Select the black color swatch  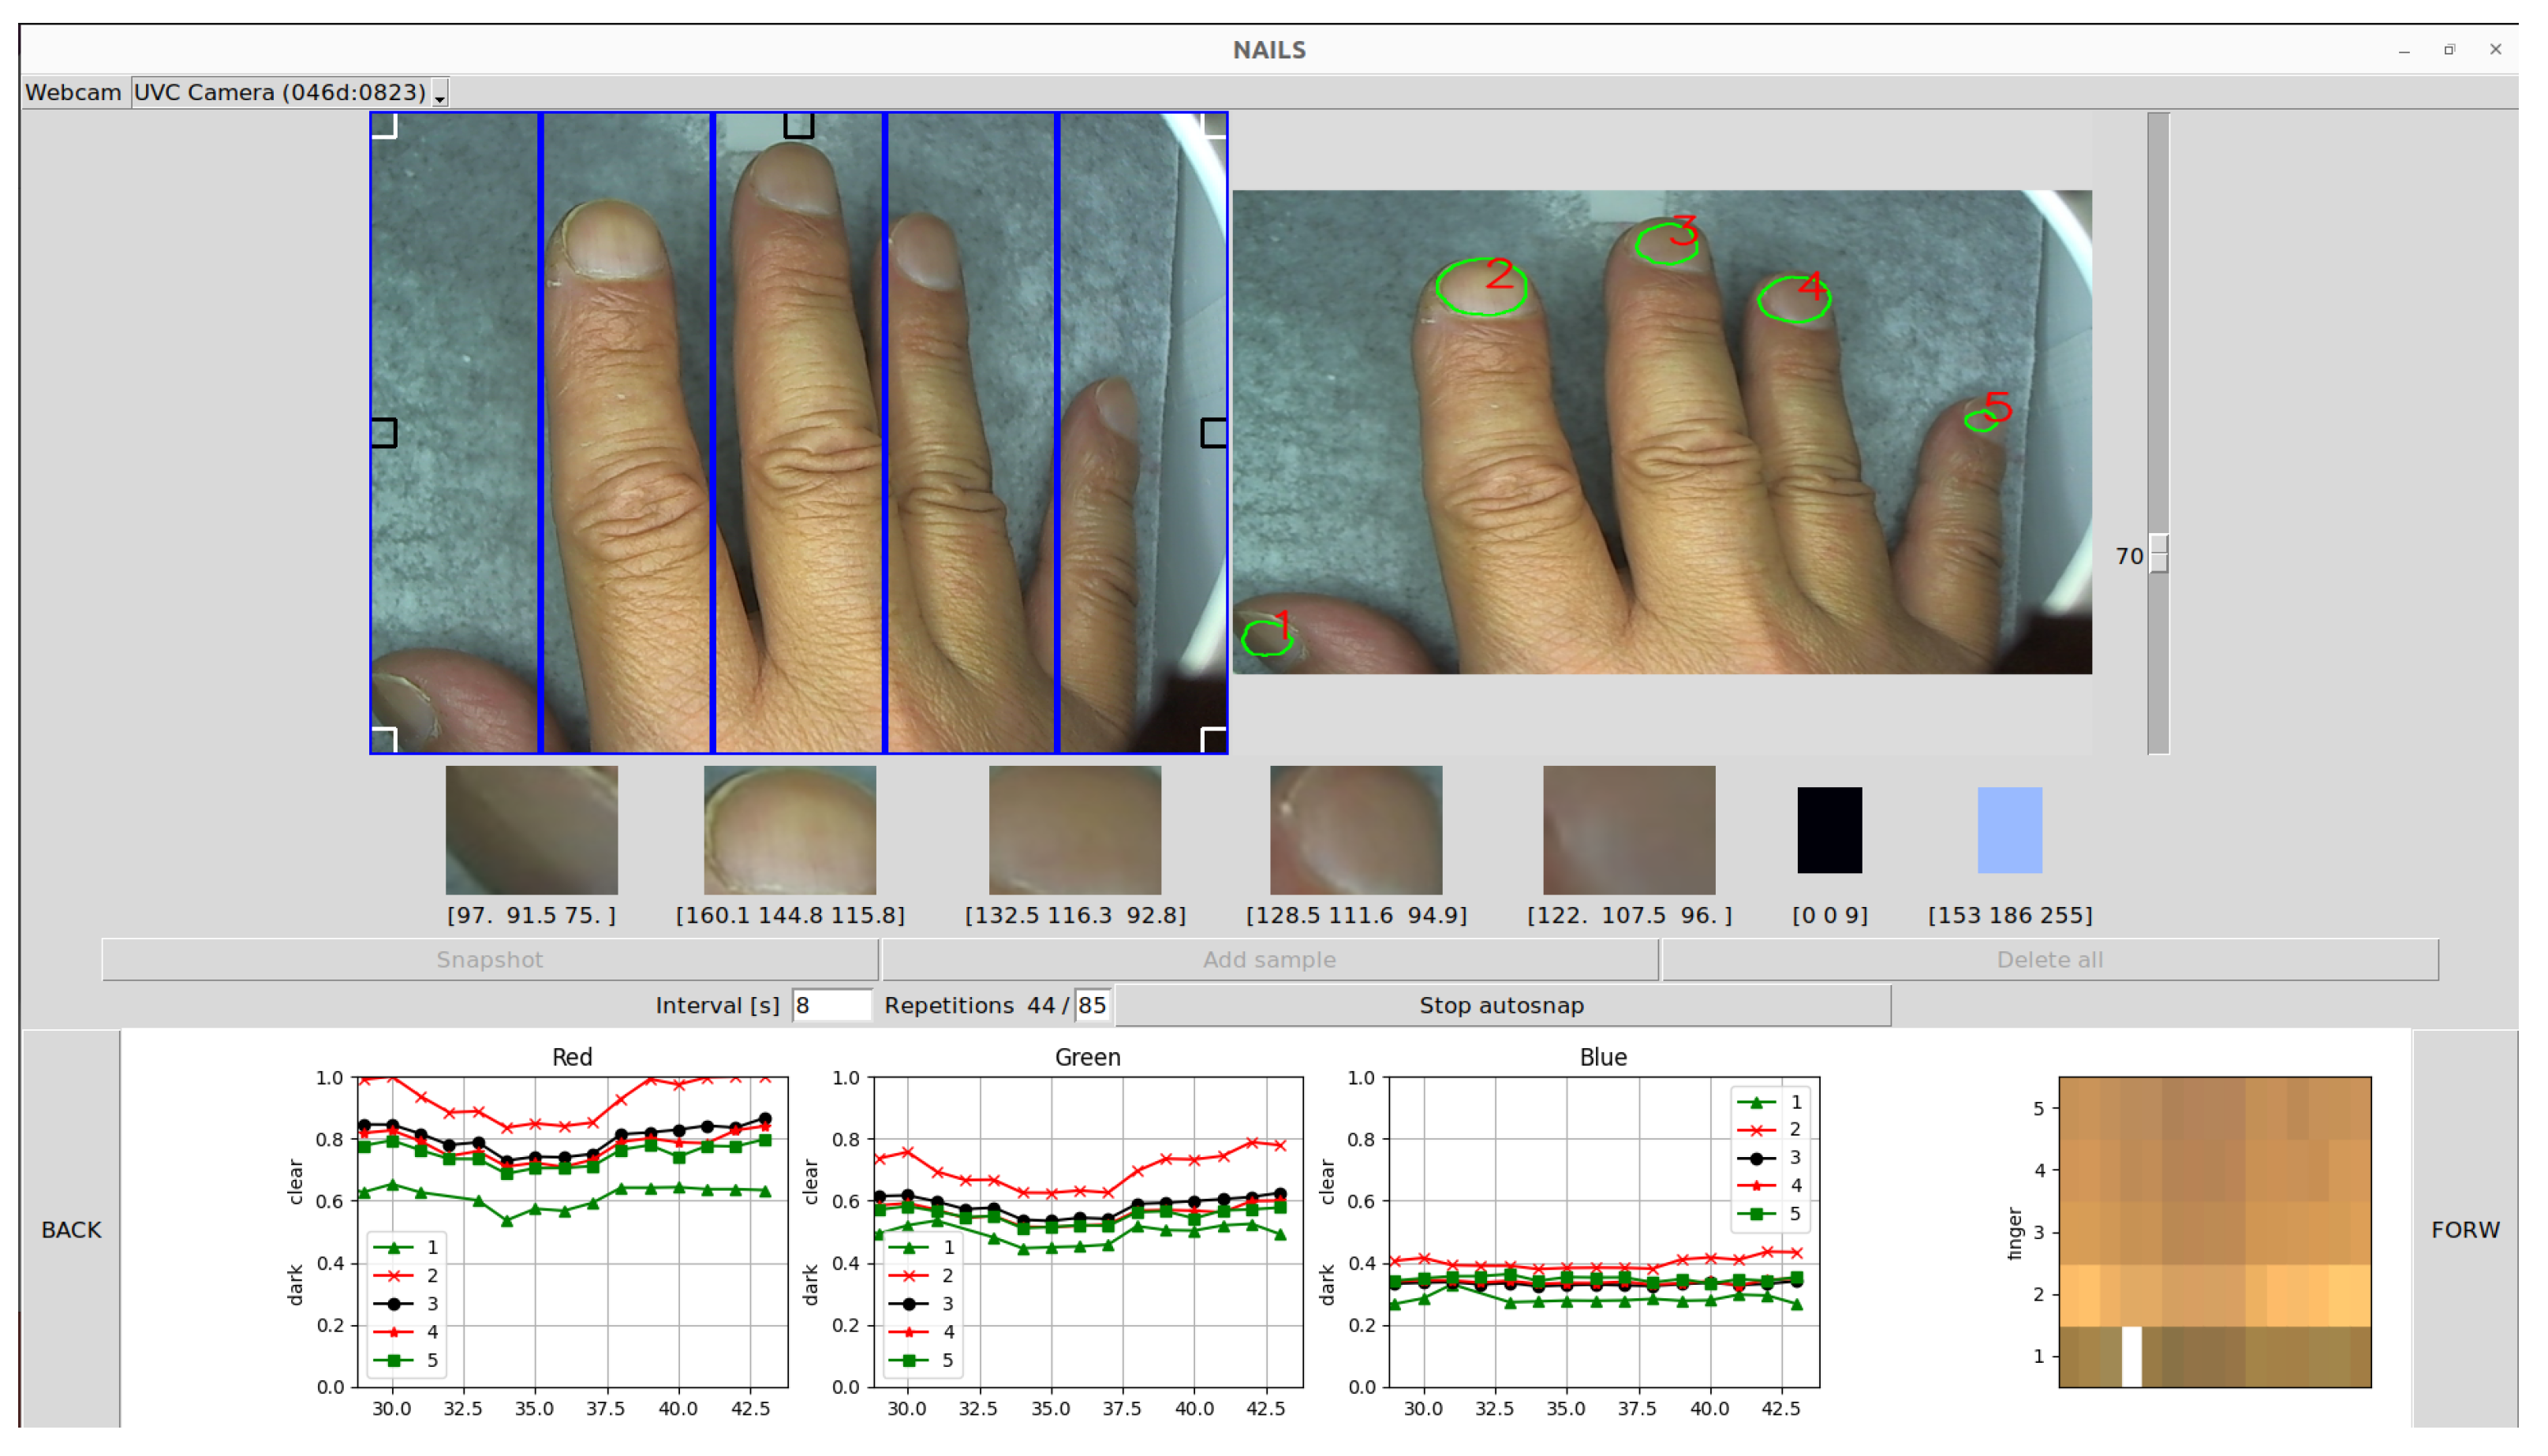tap(1829, 829)
